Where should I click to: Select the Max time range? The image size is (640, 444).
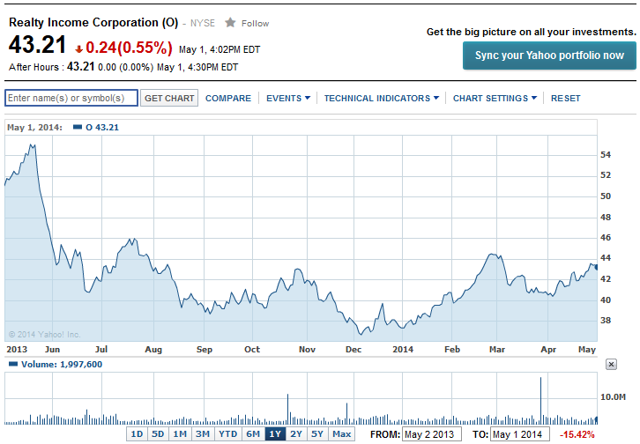click(x=341, y=434)
